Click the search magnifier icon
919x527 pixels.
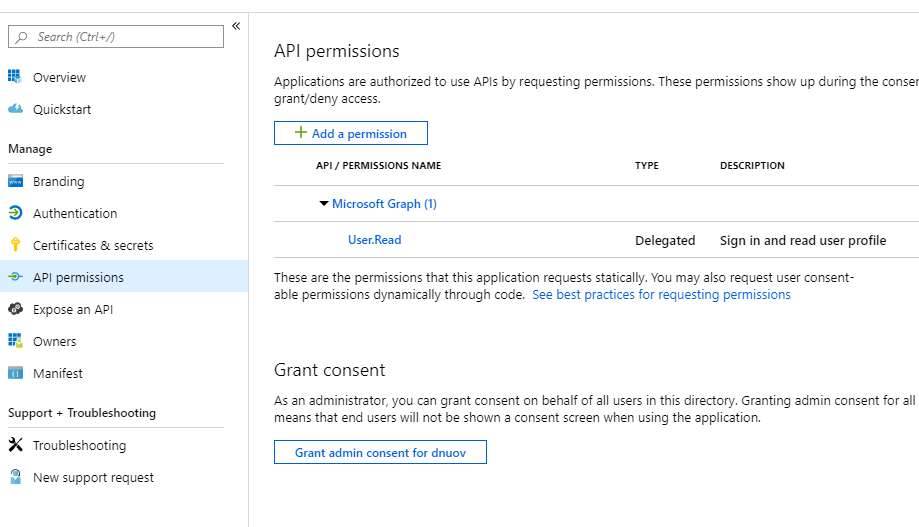[22, 37]
